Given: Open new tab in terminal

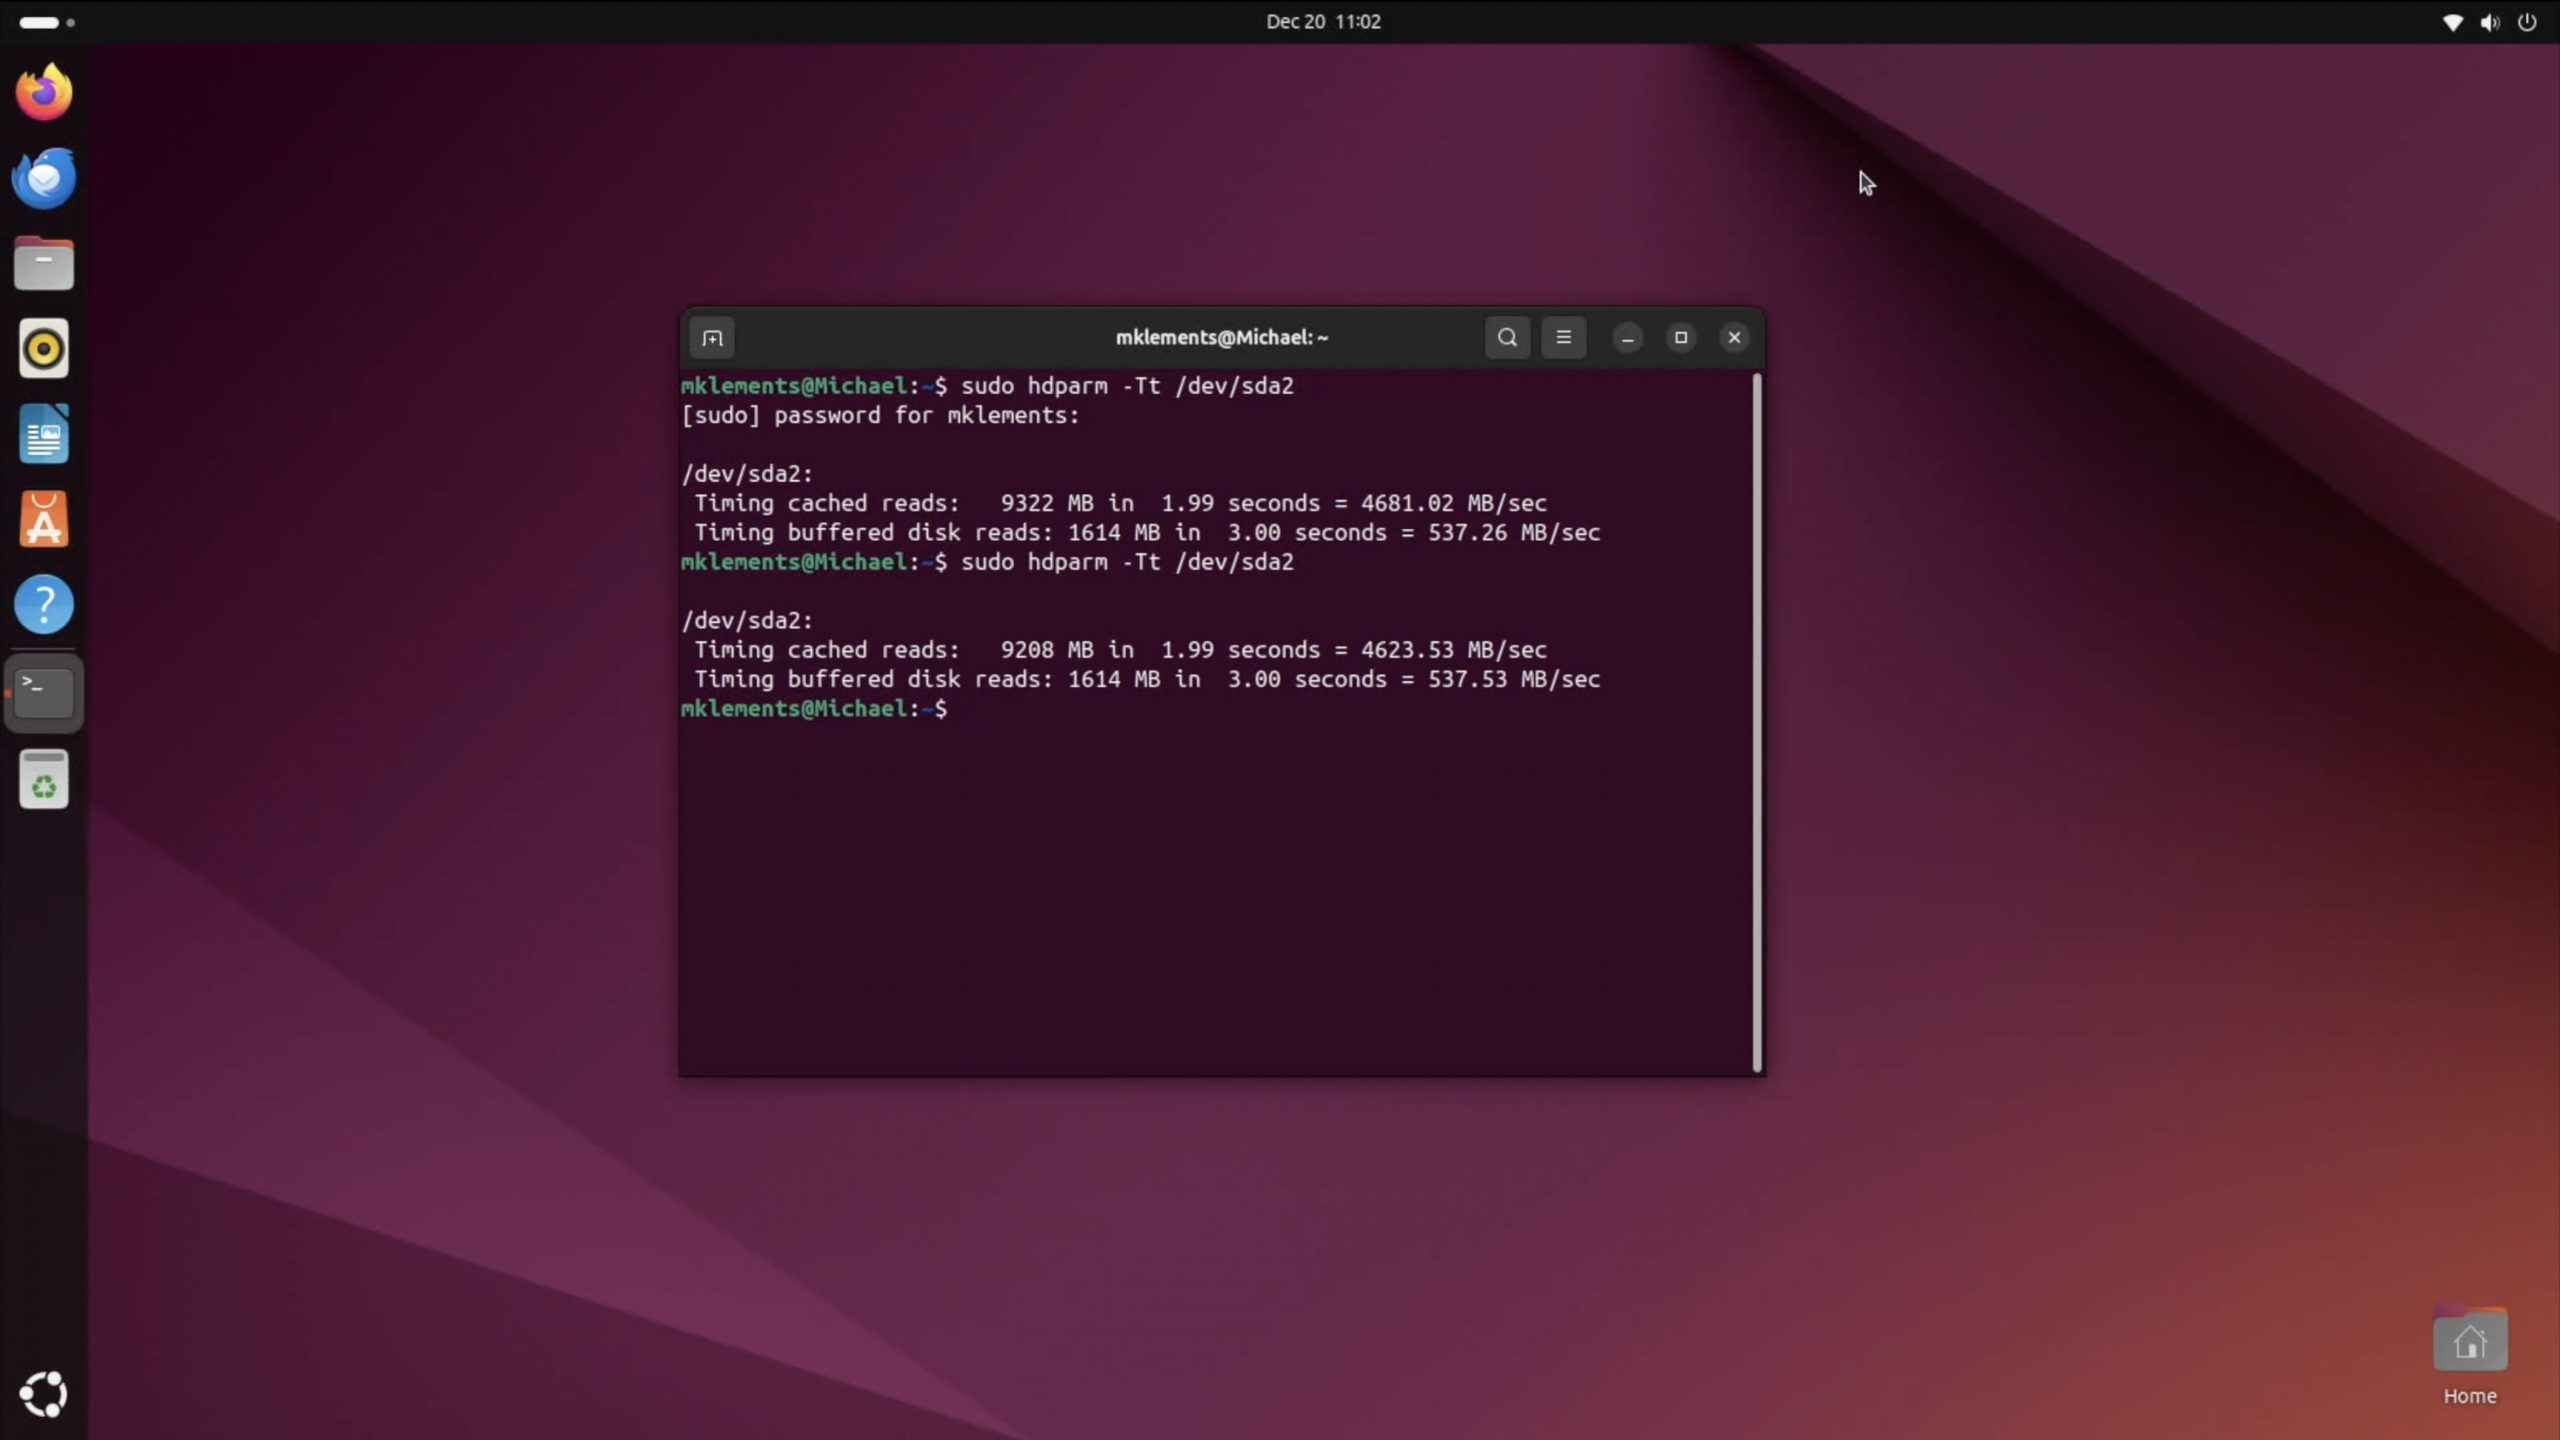Looking at the screenshot, I should pyautogui.click(x=712, y=338).
